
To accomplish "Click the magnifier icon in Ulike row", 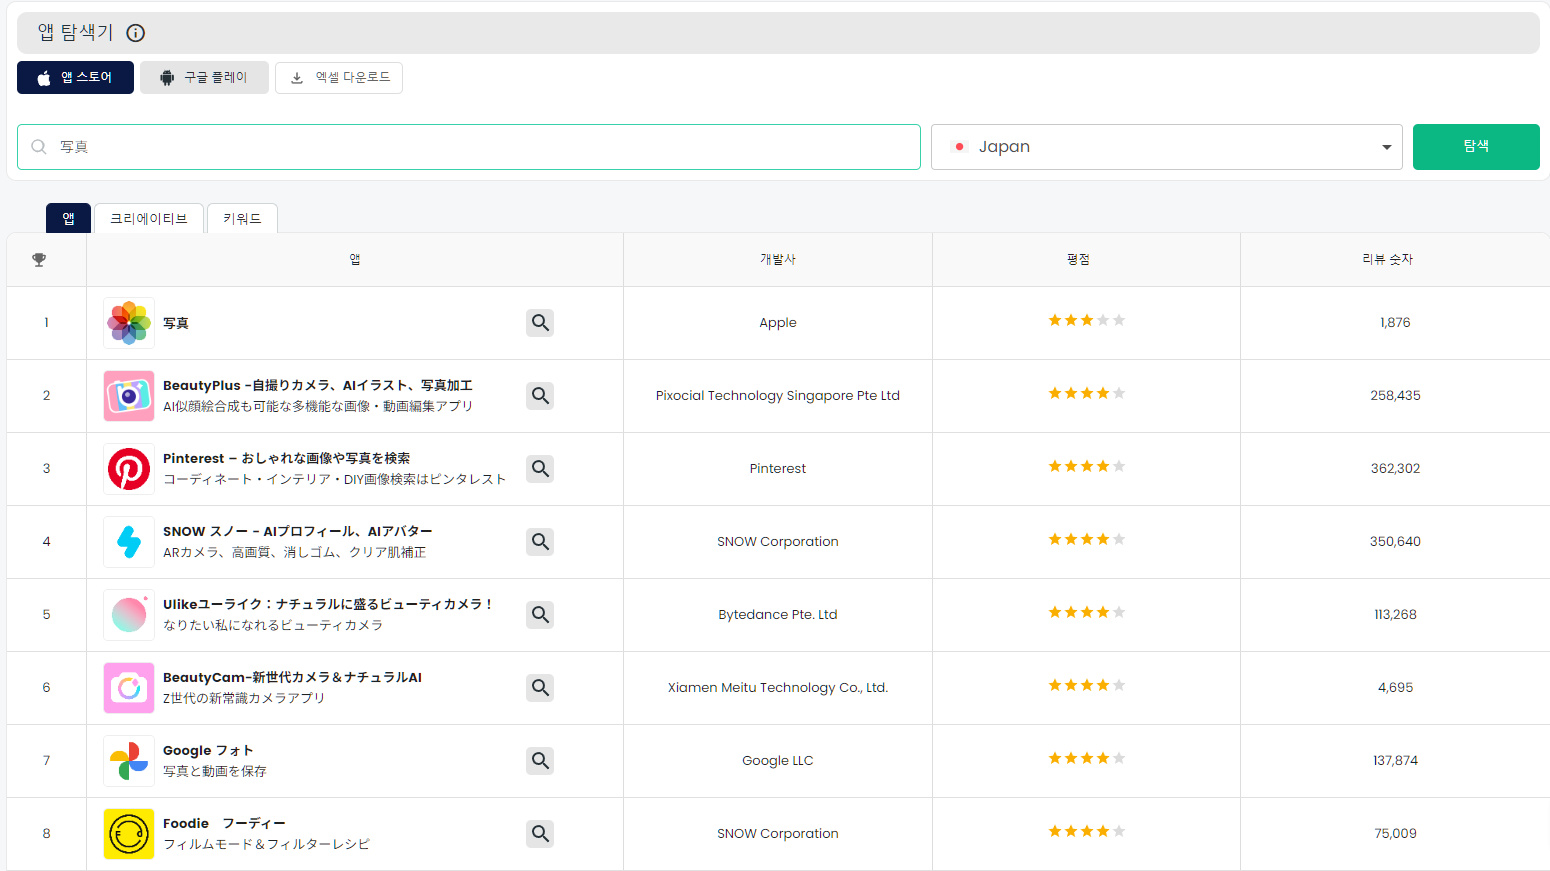I will click(x=540, y=615).
